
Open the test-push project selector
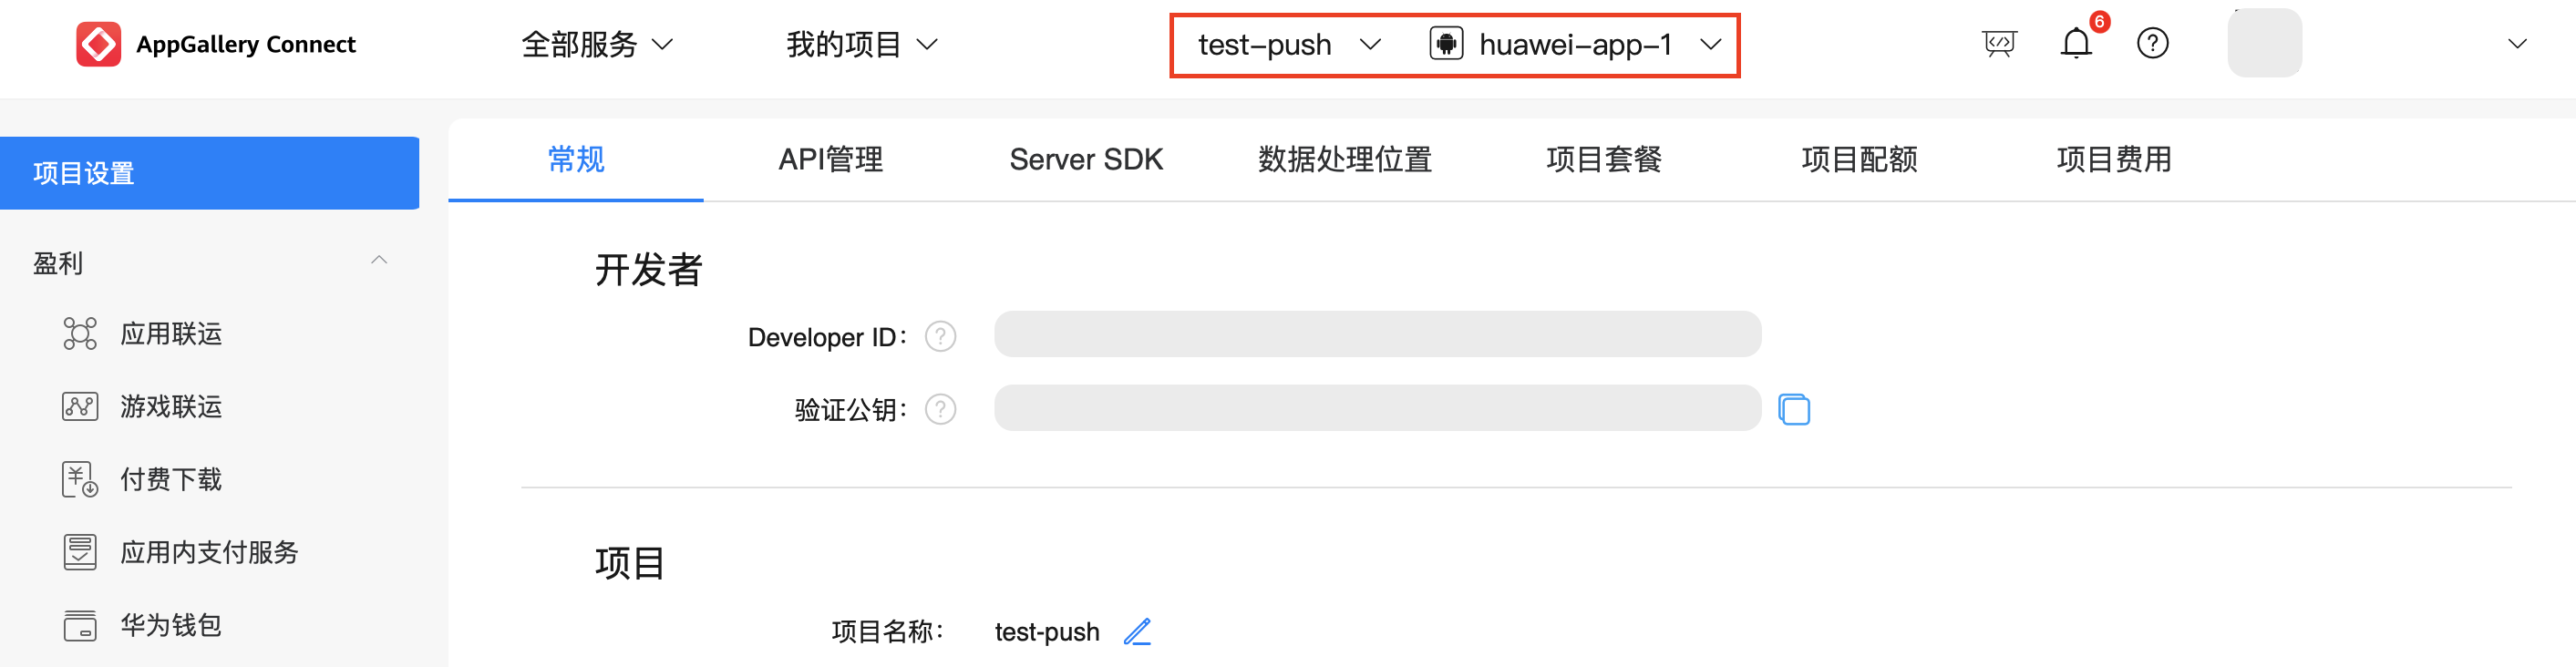pyautogui.click(x=1288, y=45)
